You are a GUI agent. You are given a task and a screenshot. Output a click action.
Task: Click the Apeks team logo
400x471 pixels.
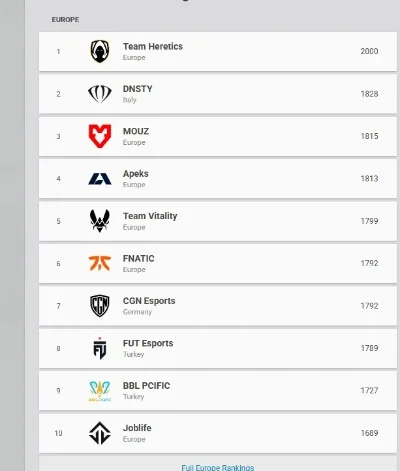[x=100, y=179]
